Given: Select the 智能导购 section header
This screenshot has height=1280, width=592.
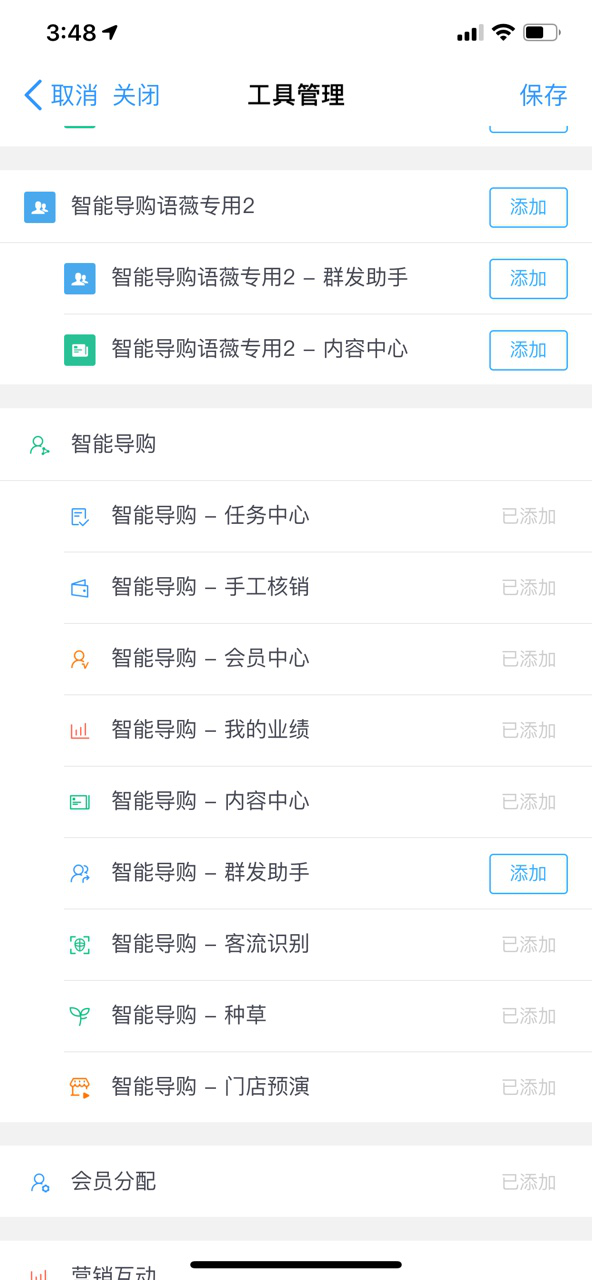Looking at the screenshot, I should point(296,444).
